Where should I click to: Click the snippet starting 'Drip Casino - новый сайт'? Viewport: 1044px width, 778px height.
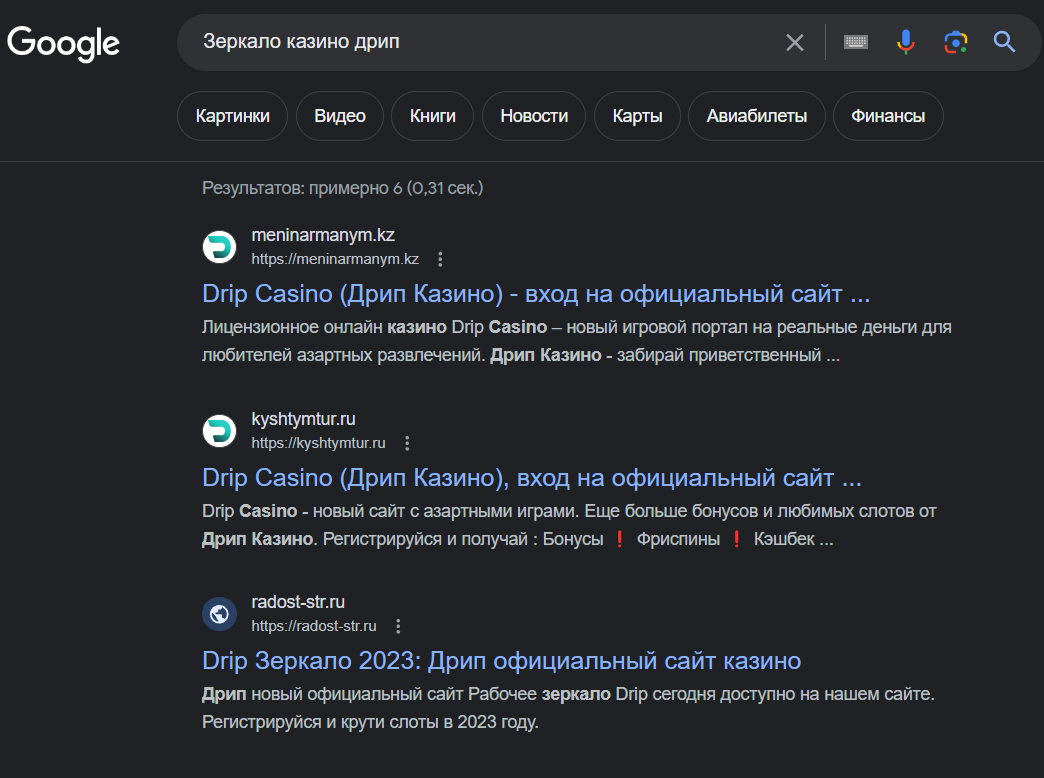pos(569,525)
